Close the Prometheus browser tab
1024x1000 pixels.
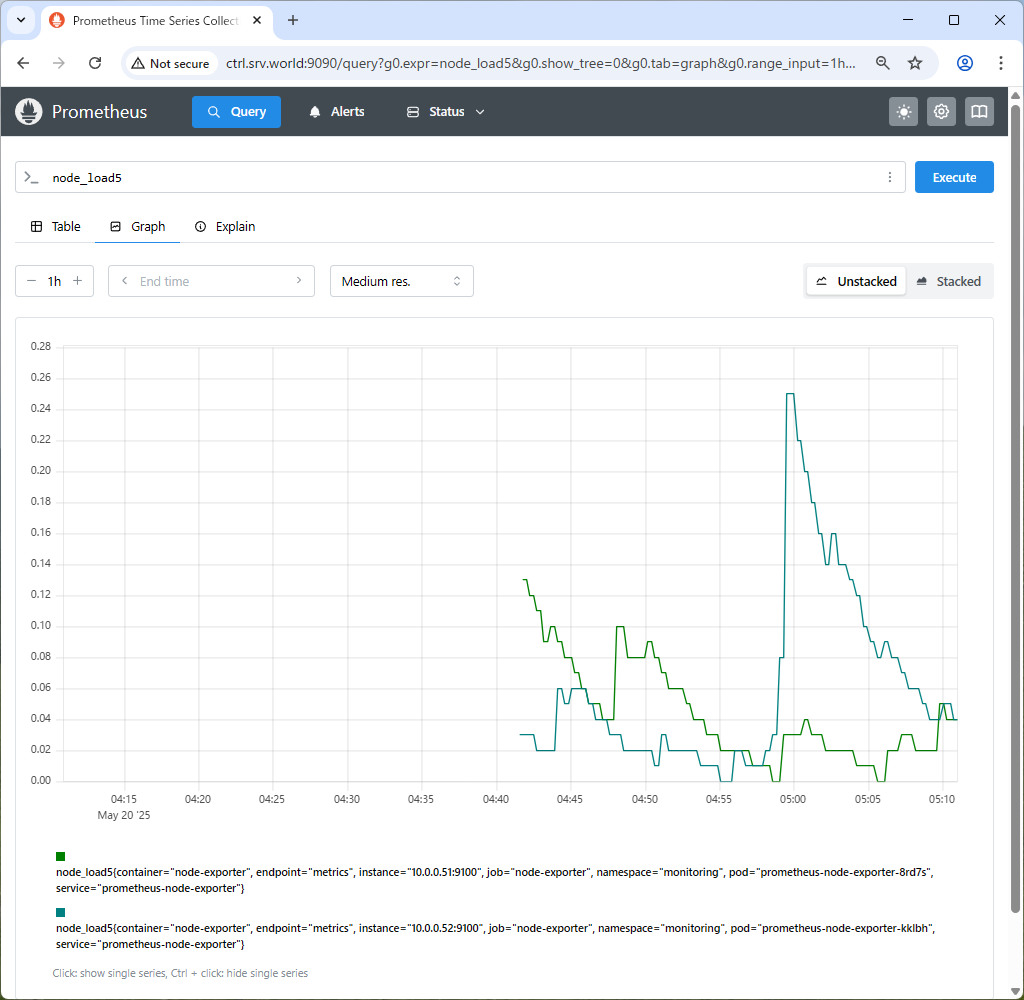(x=257, y=20)
